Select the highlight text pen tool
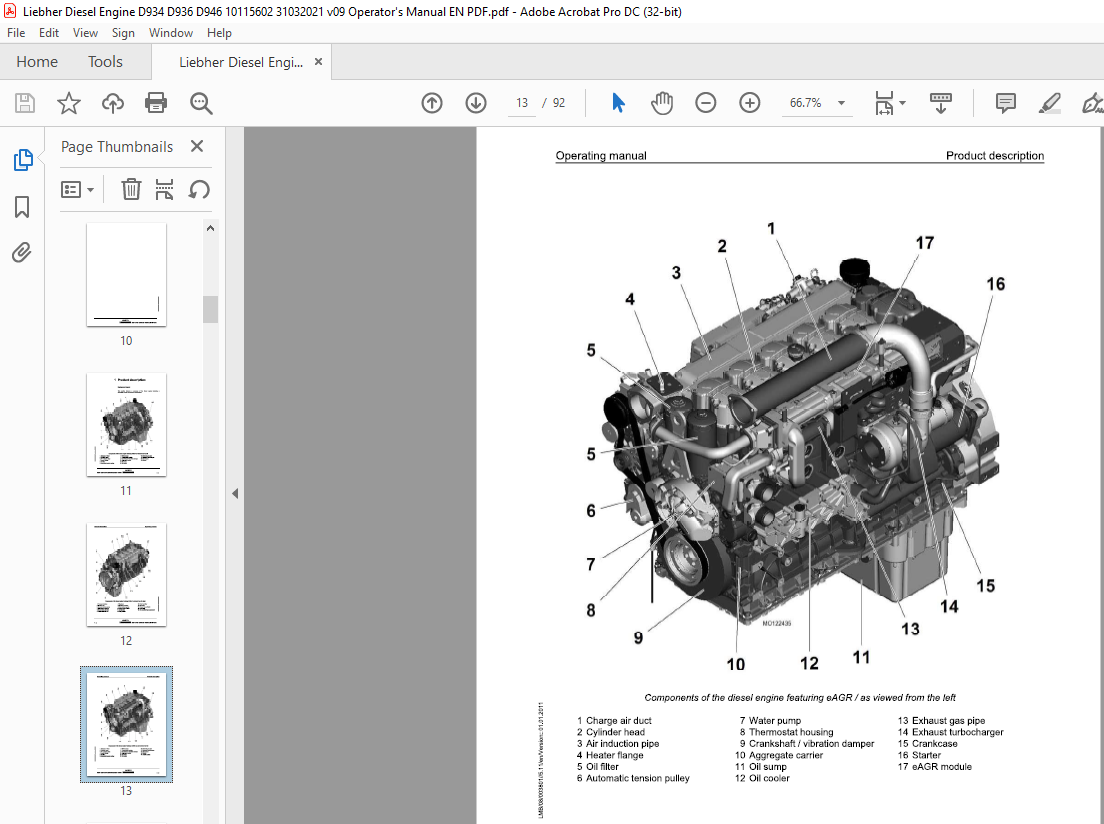 [x=1049, y=104]
